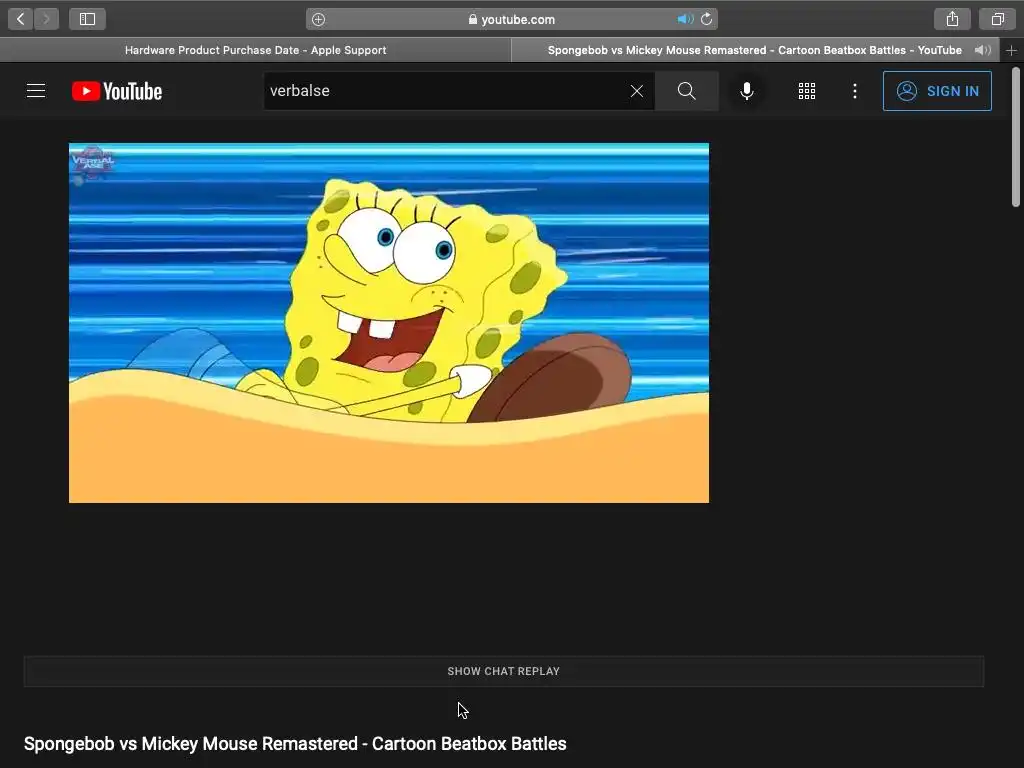The image size is (1024, 768).
Task: Open the Safari share menu
Action: 952,19
